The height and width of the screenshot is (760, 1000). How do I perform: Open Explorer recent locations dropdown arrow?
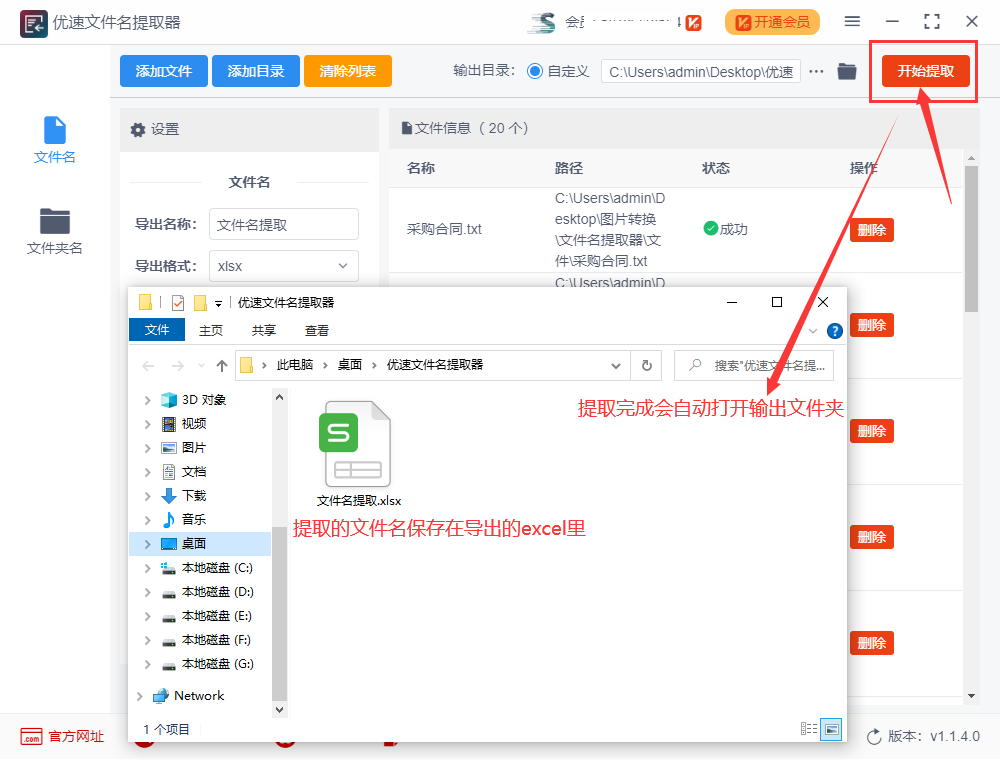tap(202, 366)
